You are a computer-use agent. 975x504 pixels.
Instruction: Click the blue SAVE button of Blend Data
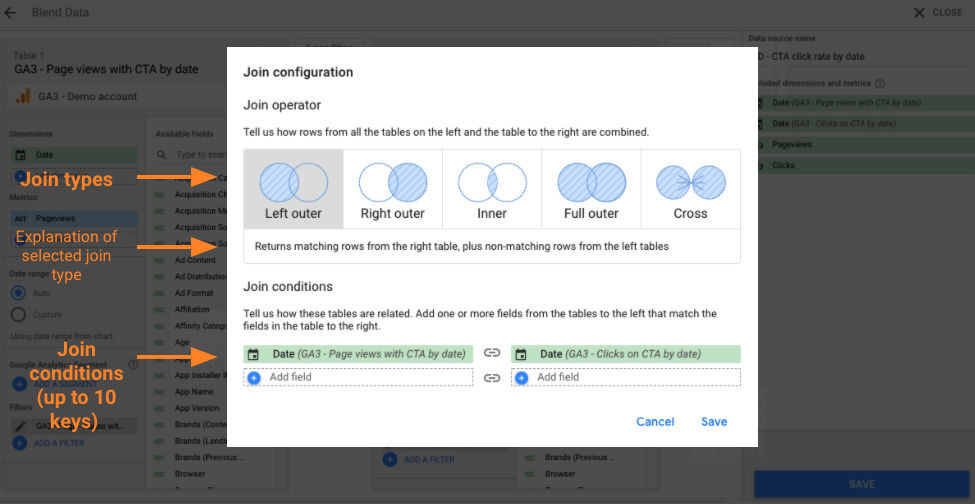coord(862,484)
